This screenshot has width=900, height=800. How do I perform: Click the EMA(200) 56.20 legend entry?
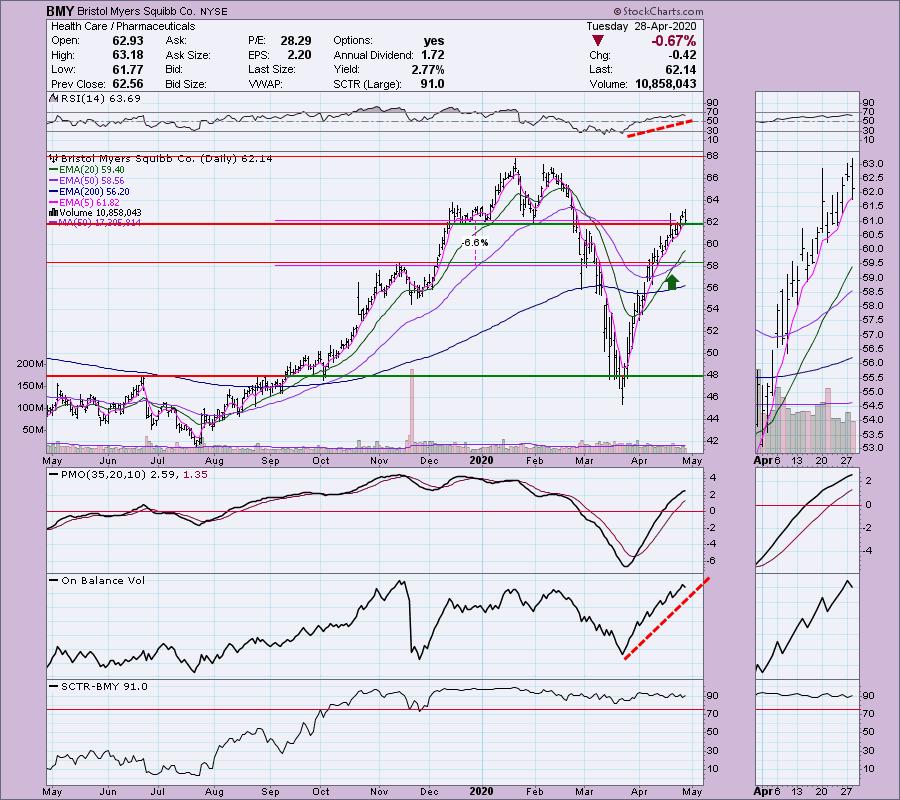90,192
